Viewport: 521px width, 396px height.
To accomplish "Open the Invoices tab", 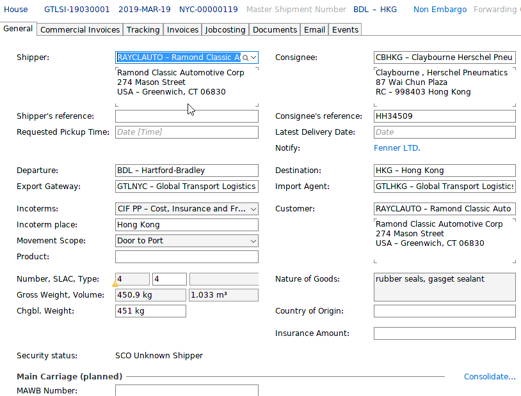I will pos(182,30).
